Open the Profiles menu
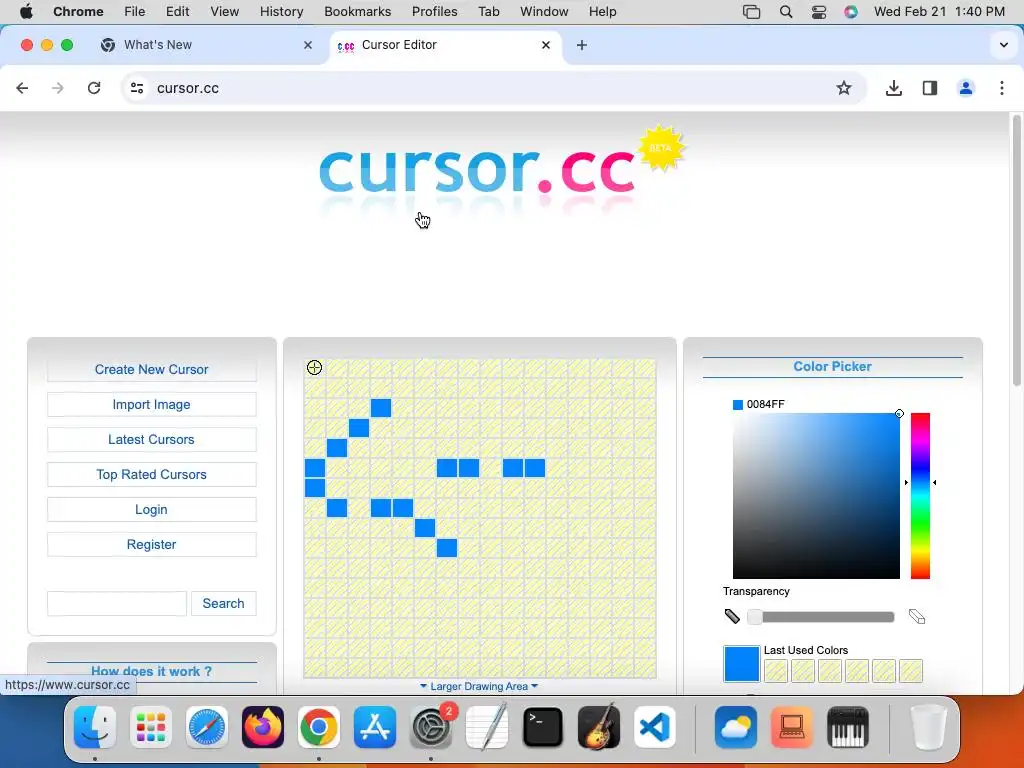1024x768 pixels. coord(434,12)
